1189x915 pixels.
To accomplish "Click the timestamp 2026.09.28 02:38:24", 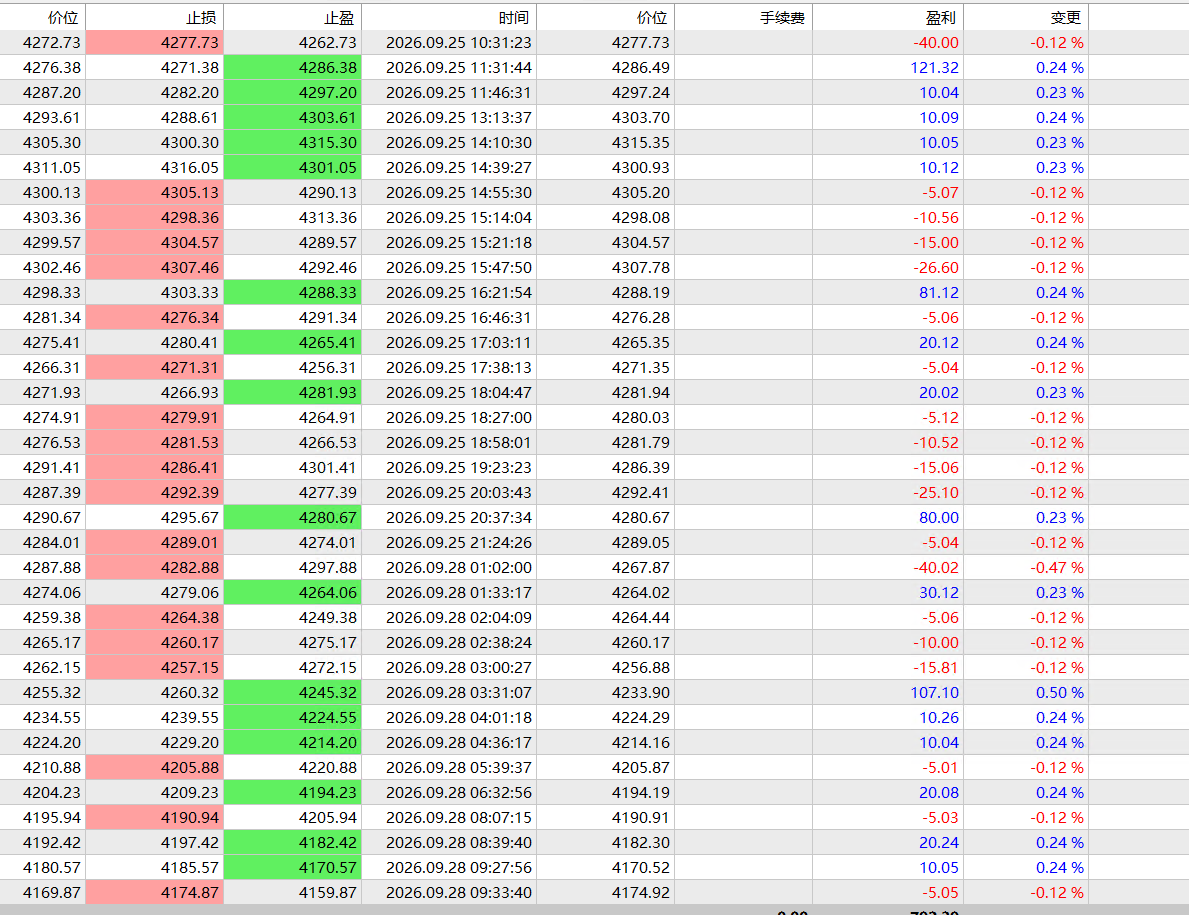I will point(459,643).
